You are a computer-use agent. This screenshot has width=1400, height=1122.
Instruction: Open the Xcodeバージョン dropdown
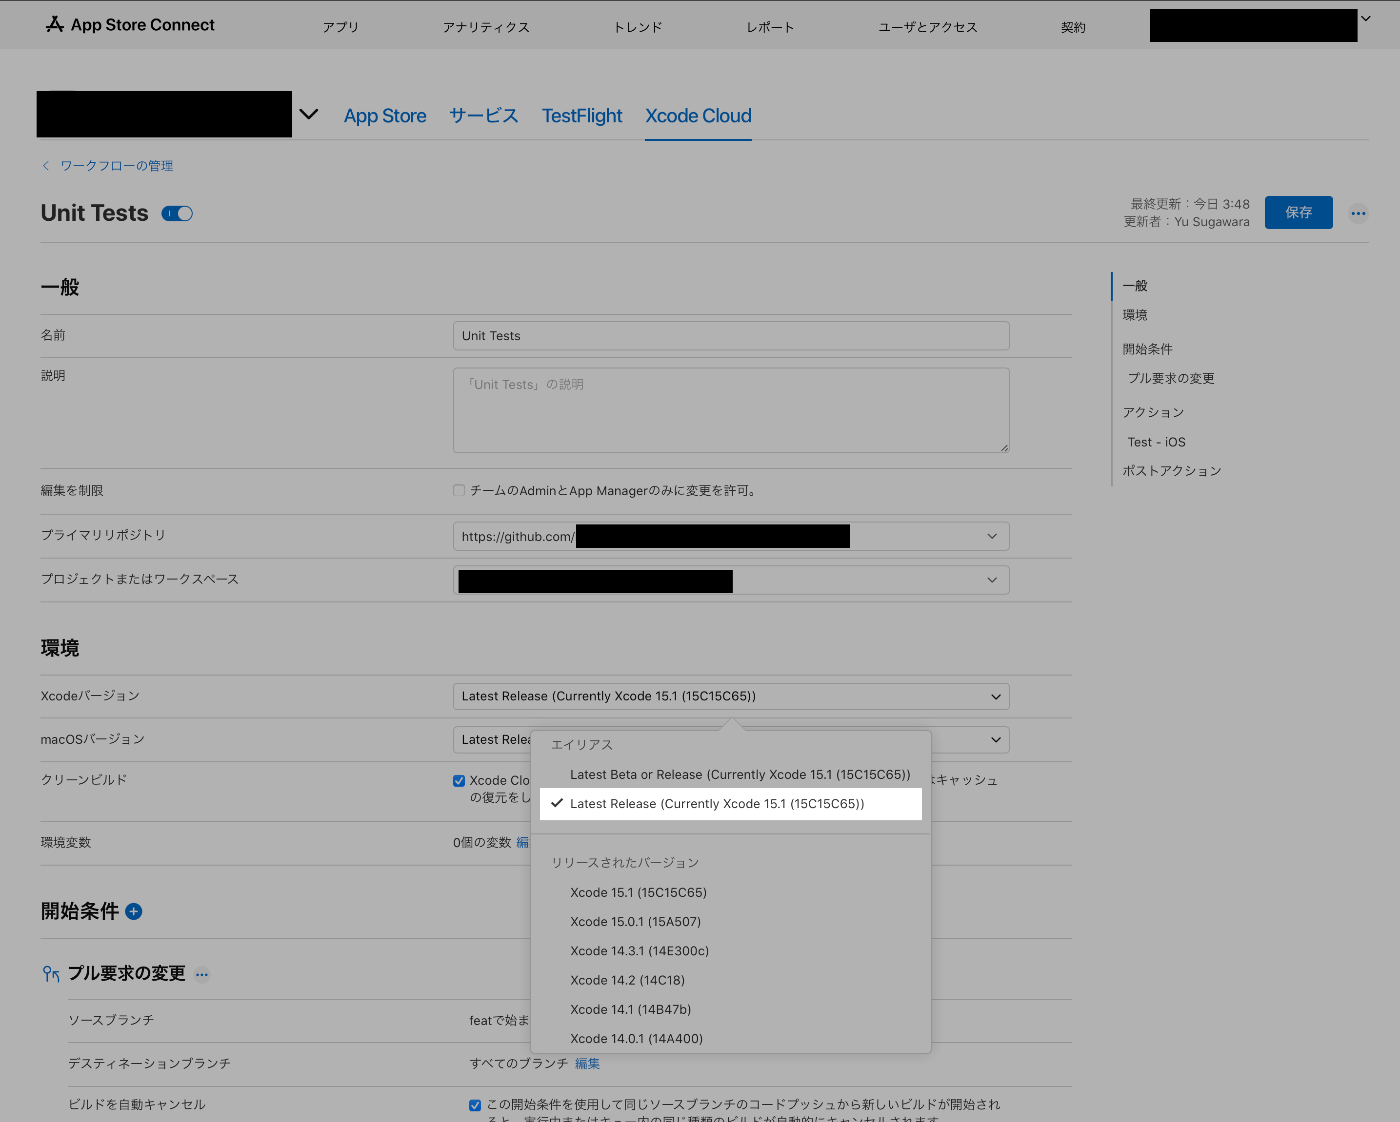[731, 696]
